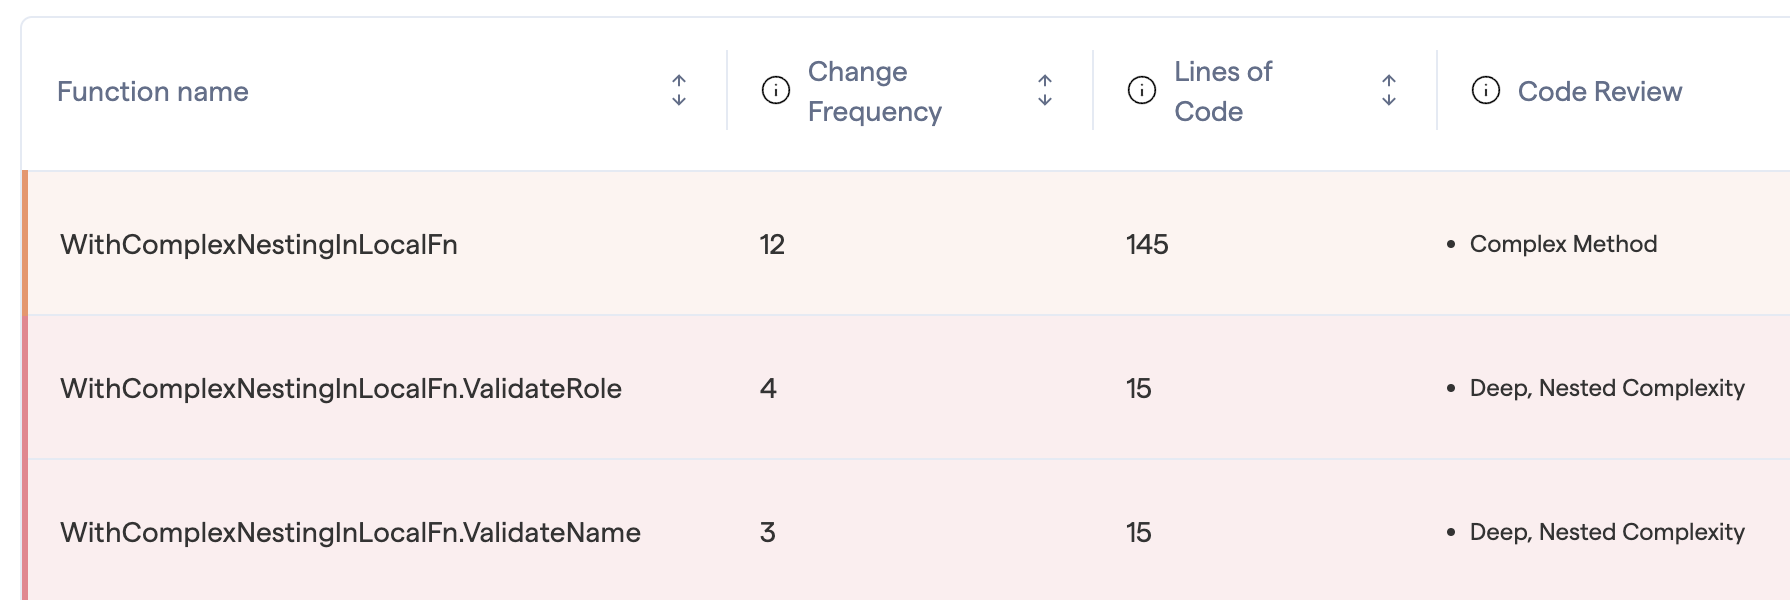This screenshot has height=600, width=1790.
Task: Select Deep, Nested Complexity for ValidateRole
Action: 1606,388
